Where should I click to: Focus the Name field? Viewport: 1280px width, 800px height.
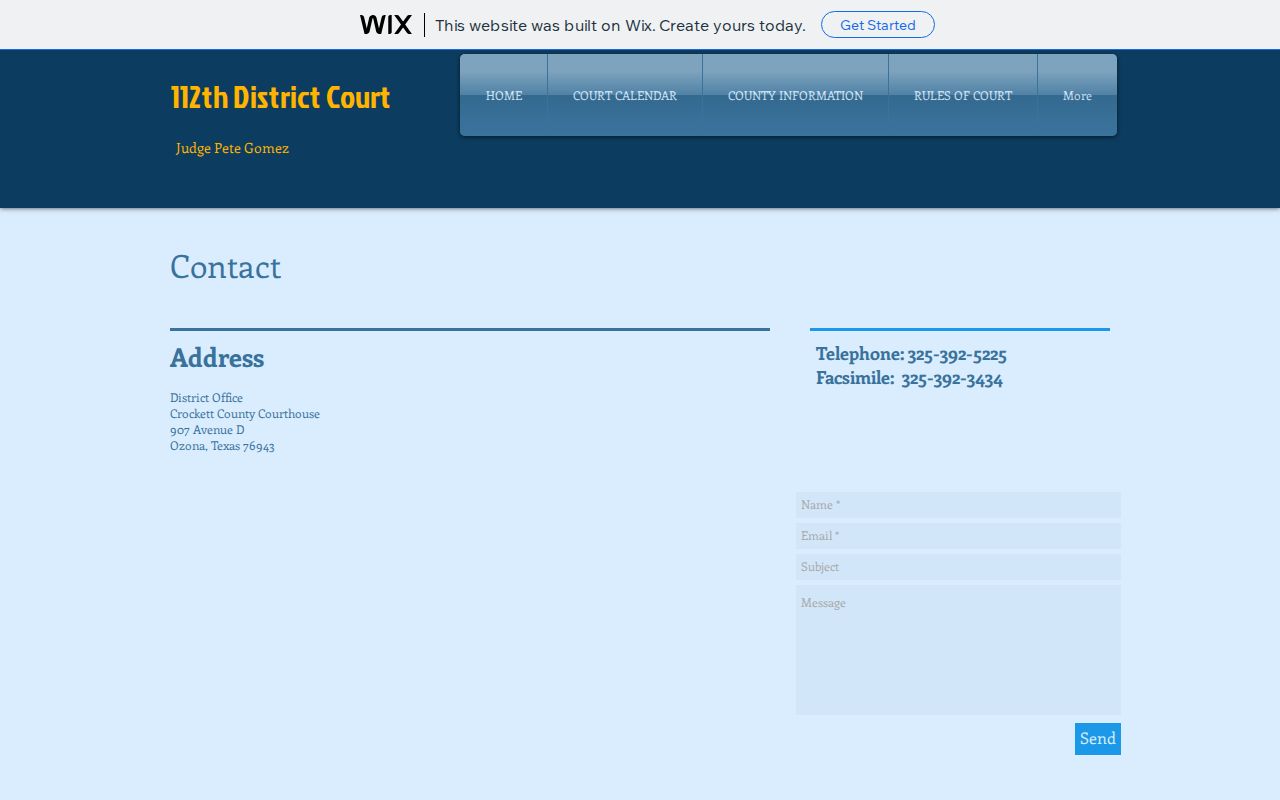pos(958,505)
